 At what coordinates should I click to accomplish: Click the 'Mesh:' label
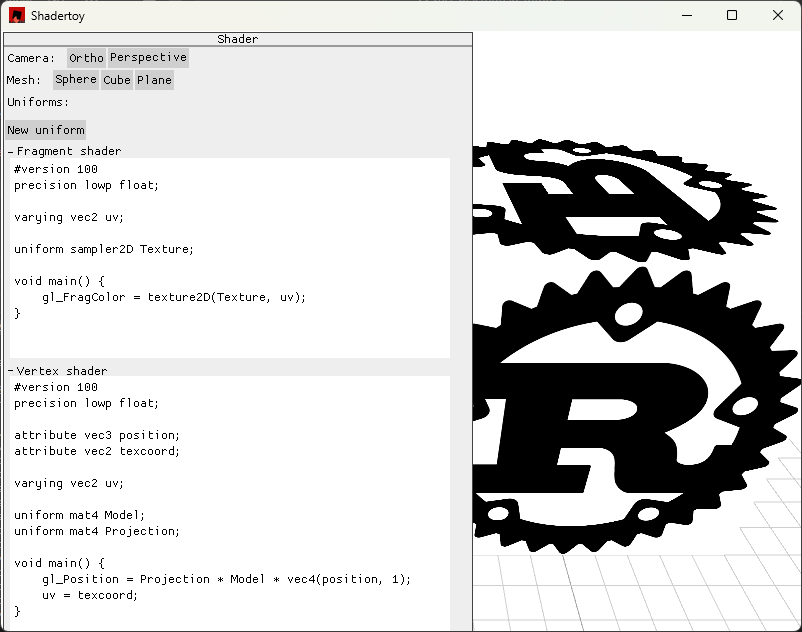[24, 80]
